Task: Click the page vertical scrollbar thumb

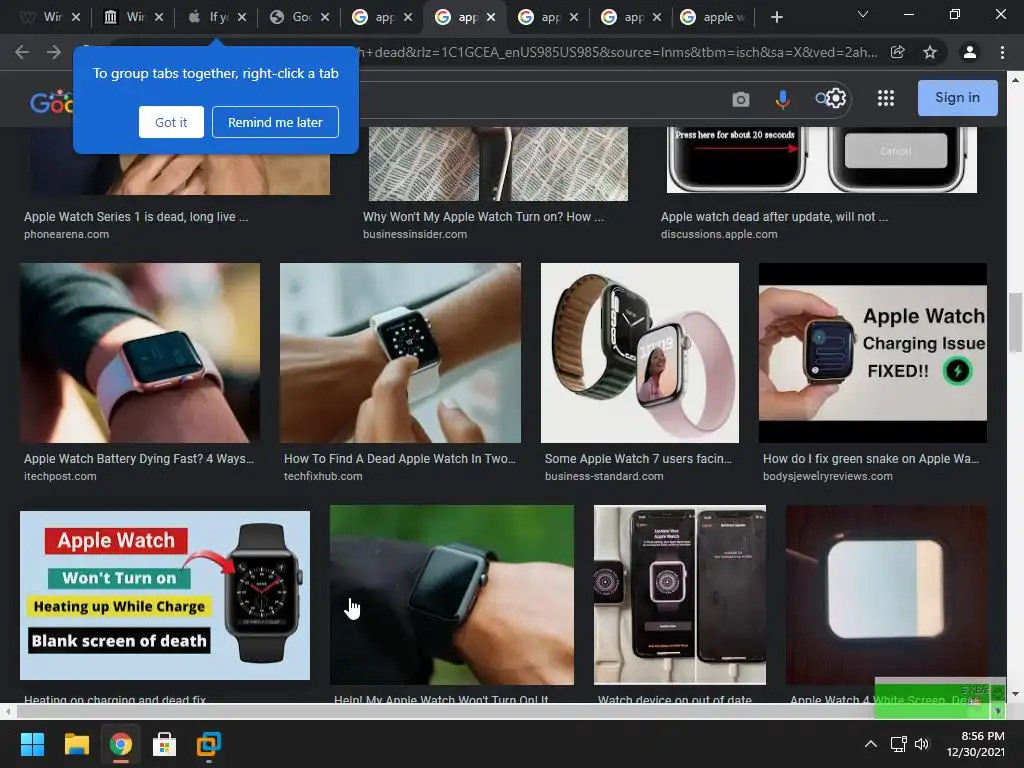Action: pyautogui.click(x=1014, y=323)
